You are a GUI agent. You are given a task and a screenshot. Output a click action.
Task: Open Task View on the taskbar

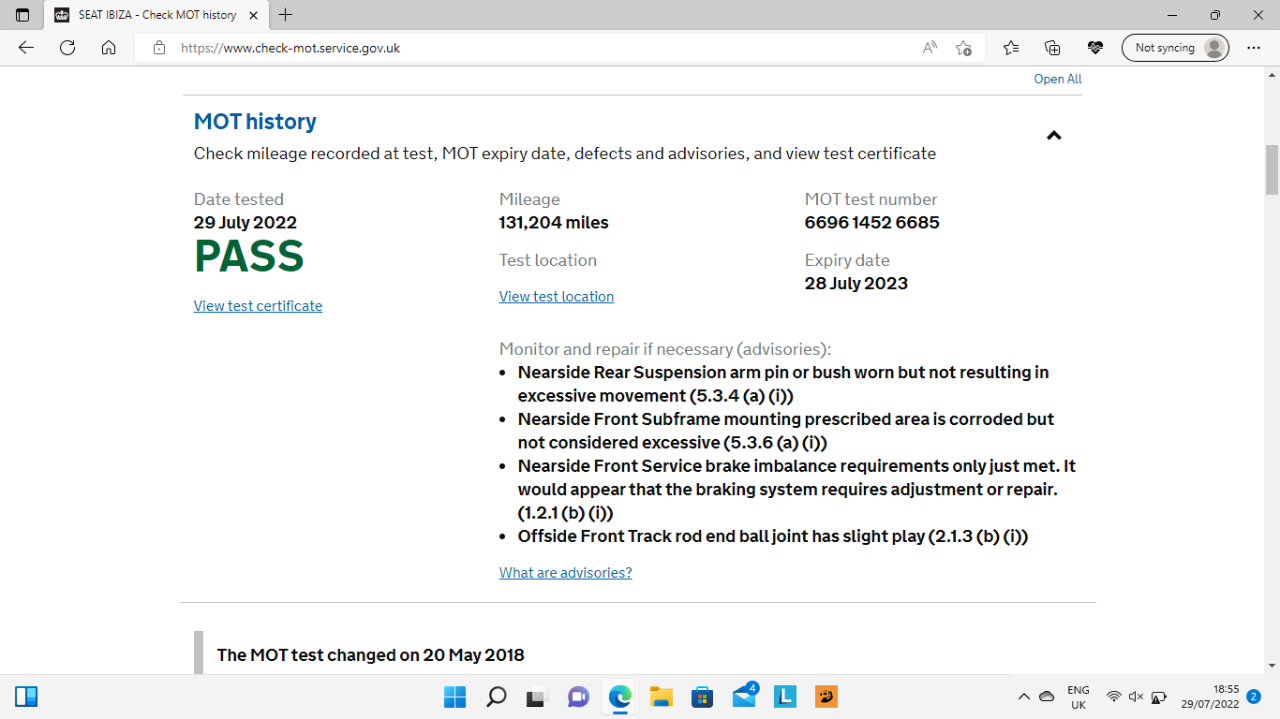pos(537,697)
